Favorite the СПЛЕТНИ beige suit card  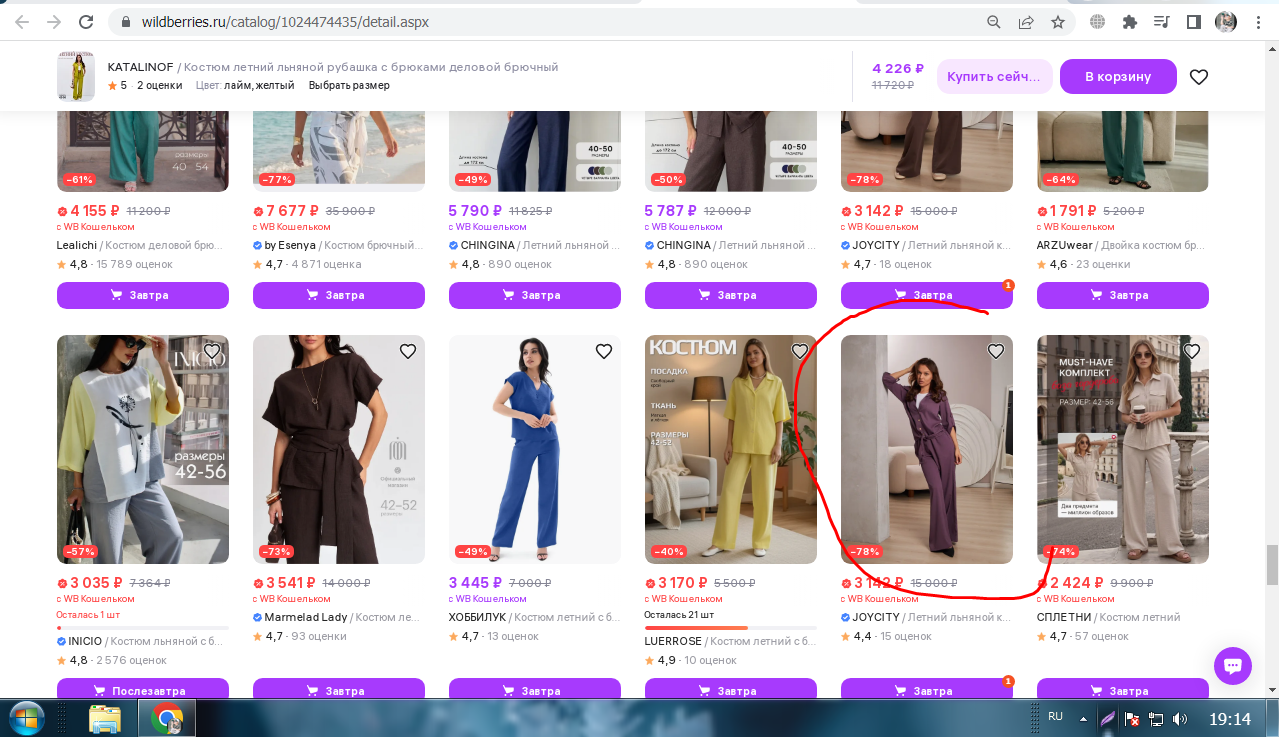1192,351
